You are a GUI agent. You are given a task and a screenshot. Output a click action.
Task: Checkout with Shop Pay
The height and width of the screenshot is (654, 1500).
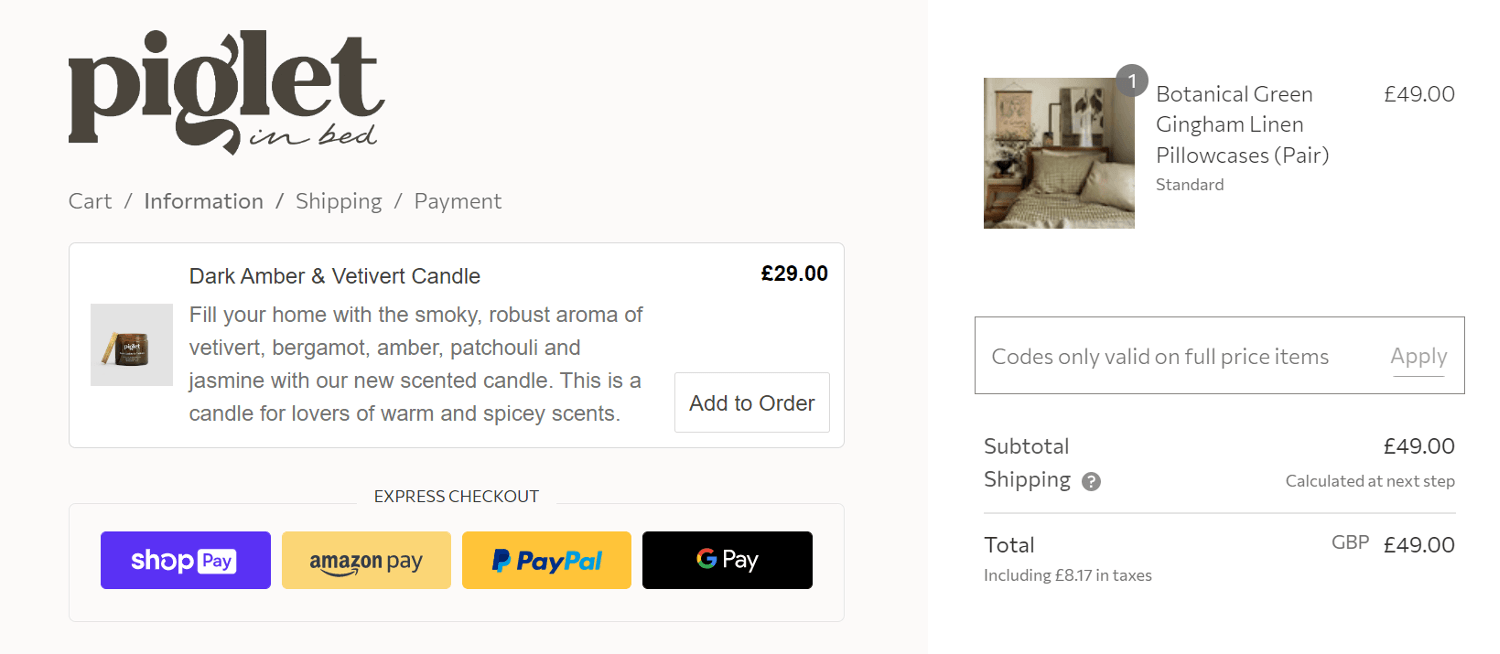click(185, 560)
